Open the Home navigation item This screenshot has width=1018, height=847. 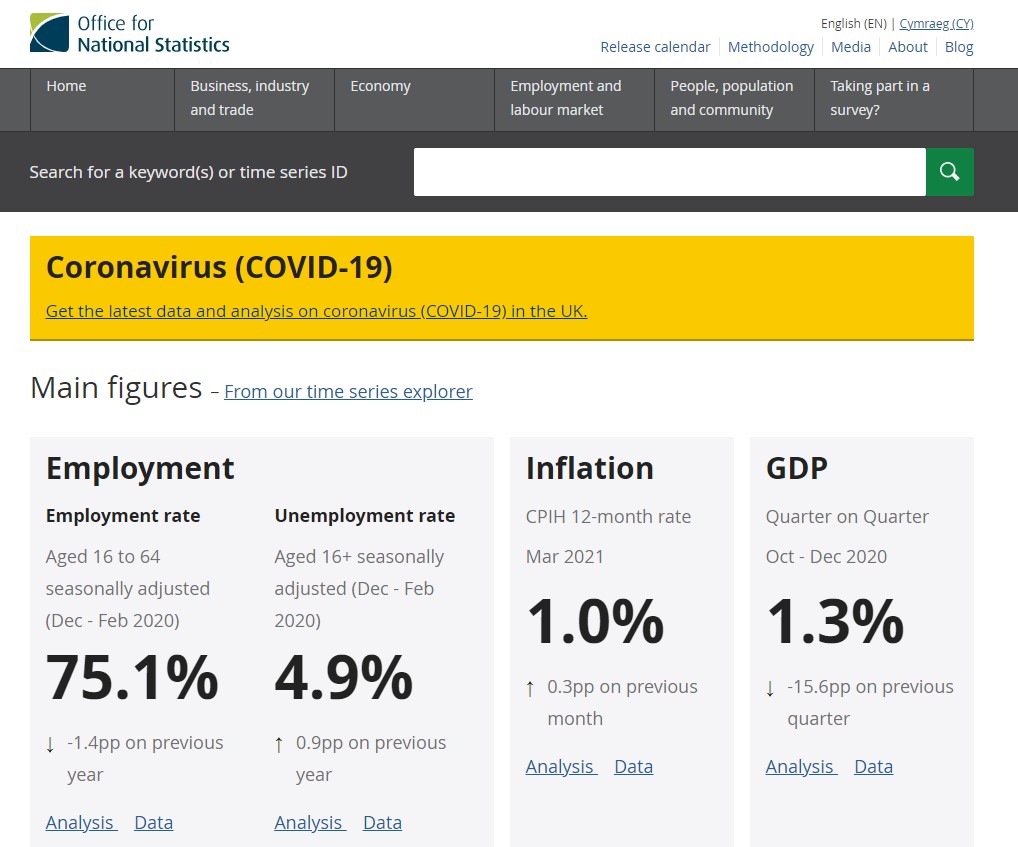67,86
